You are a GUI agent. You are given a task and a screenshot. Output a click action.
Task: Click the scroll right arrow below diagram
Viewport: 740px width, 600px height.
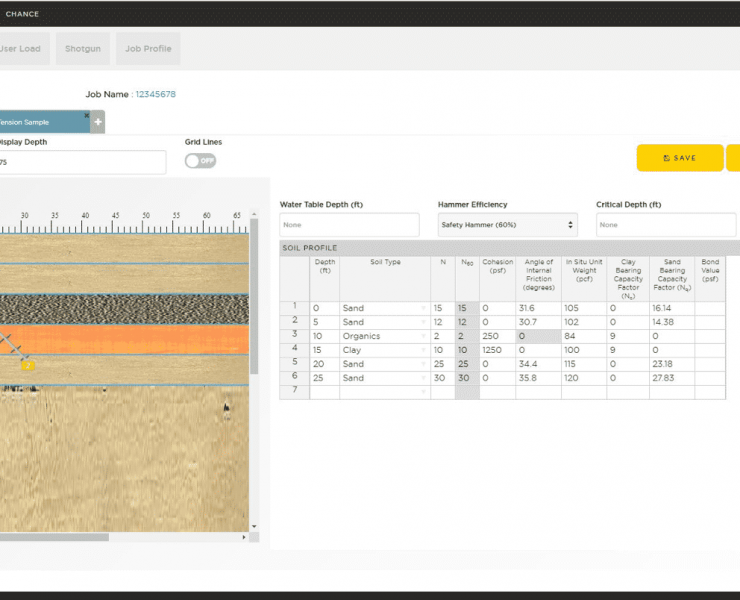click(x=246, y=537)
